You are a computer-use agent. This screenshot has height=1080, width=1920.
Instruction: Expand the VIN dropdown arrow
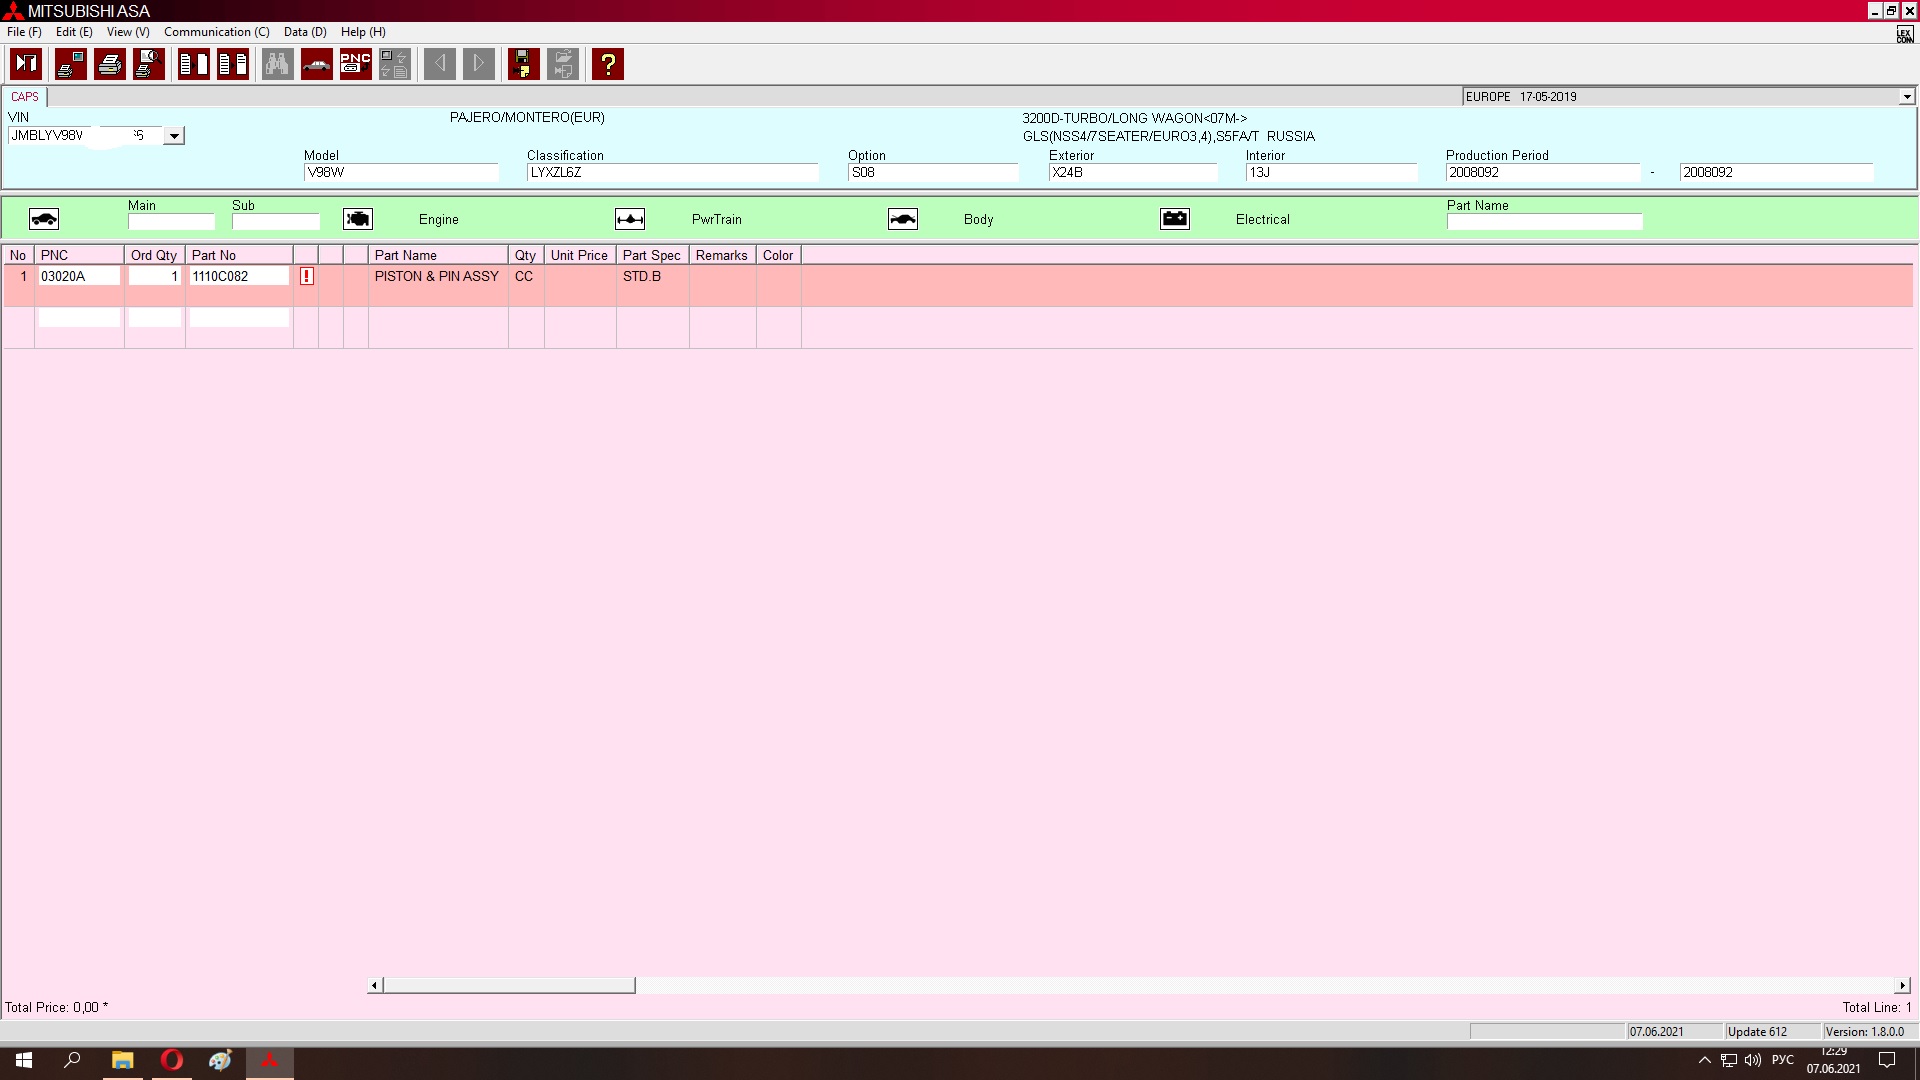(174, 136)
